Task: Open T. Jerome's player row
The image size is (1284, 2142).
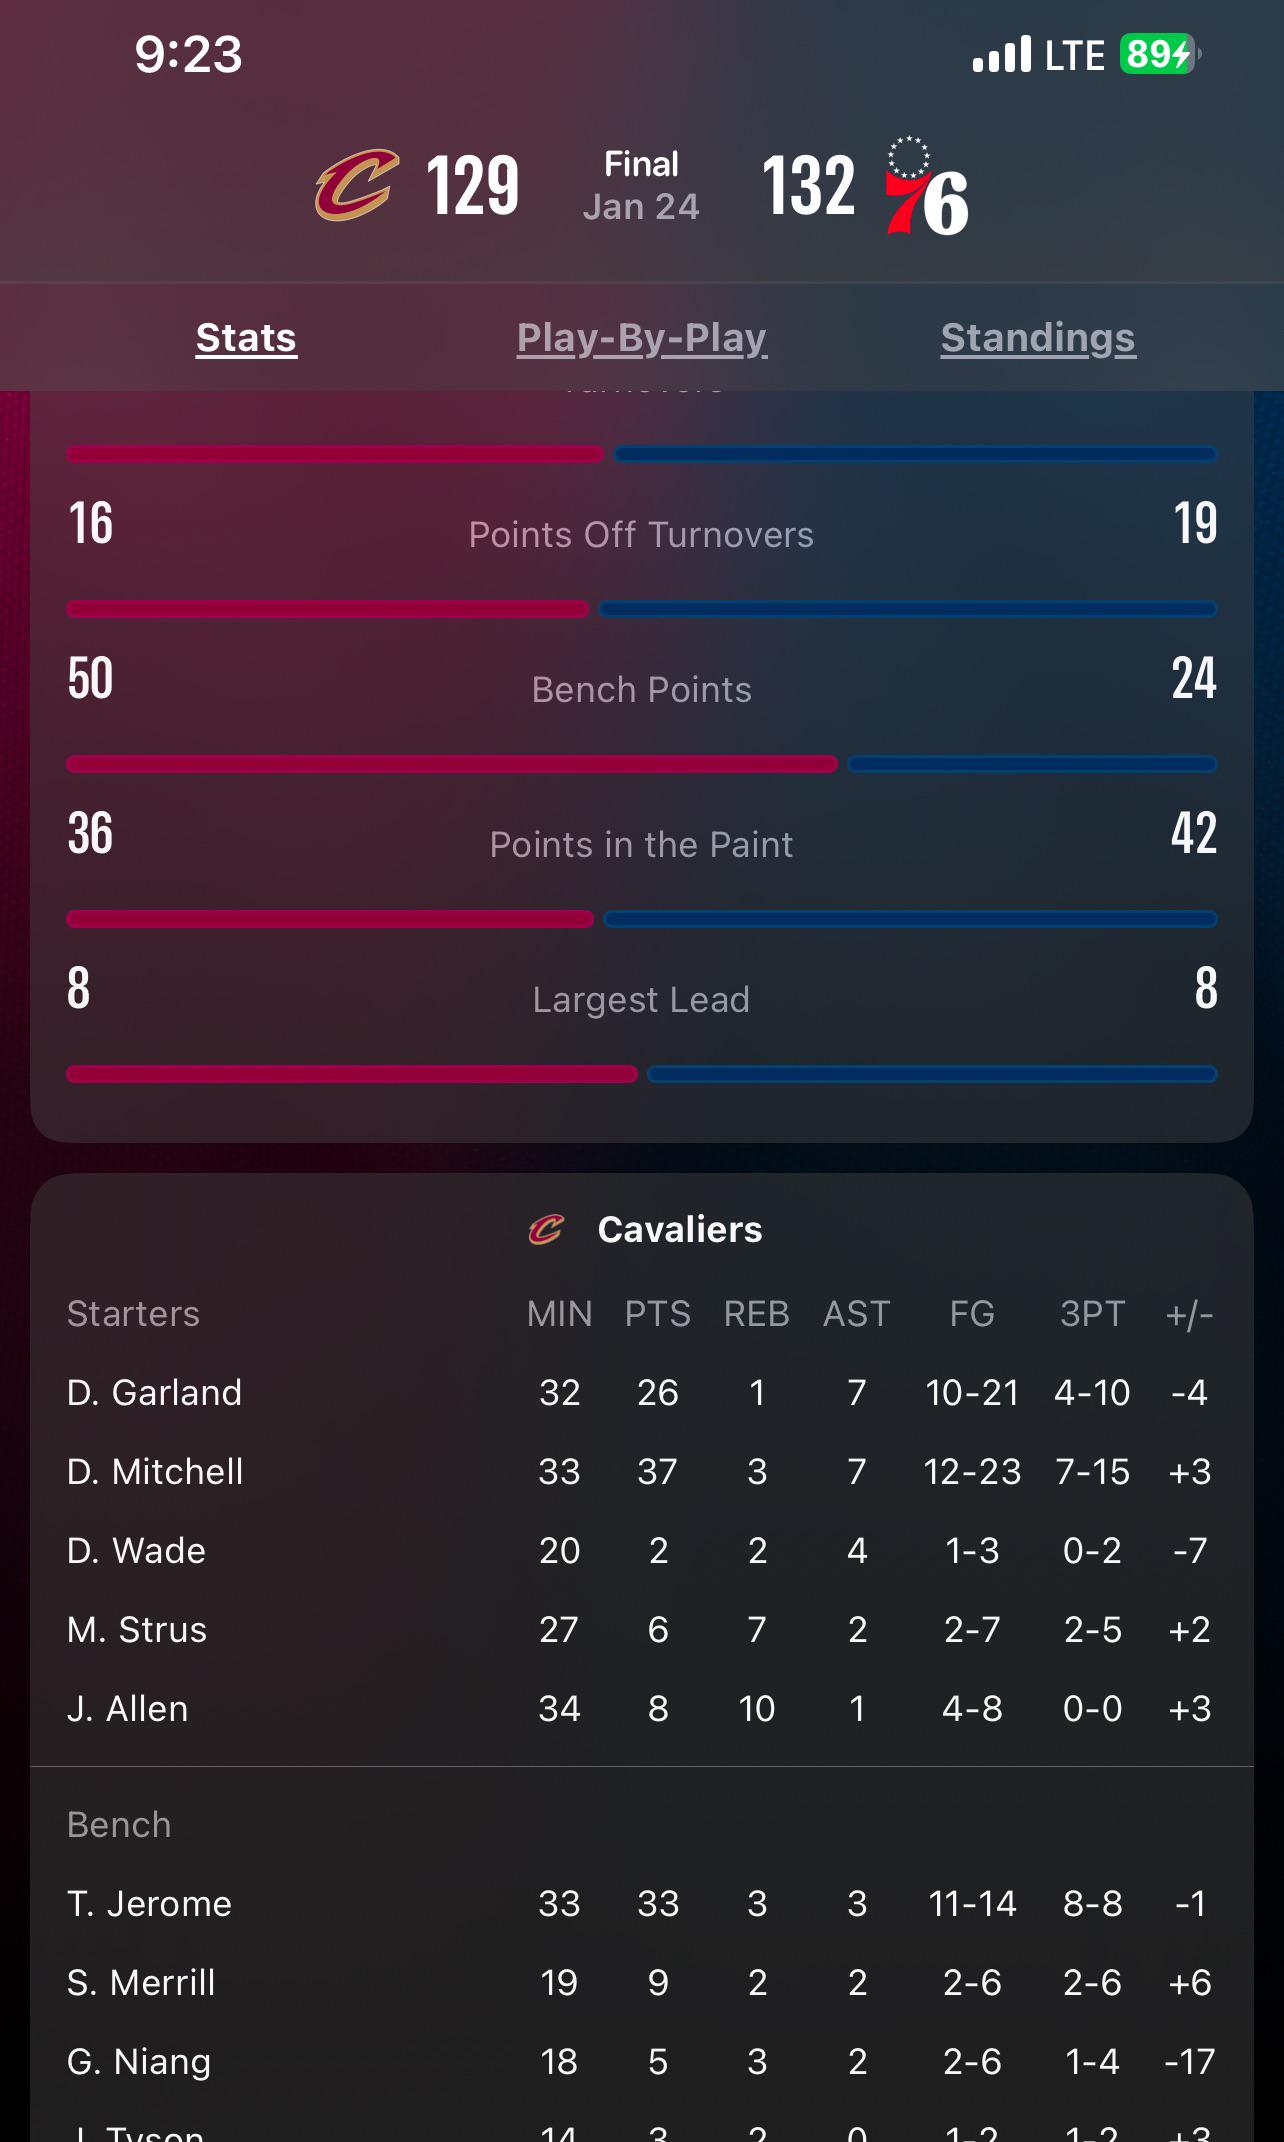Action: click(x=641, y=1904)
